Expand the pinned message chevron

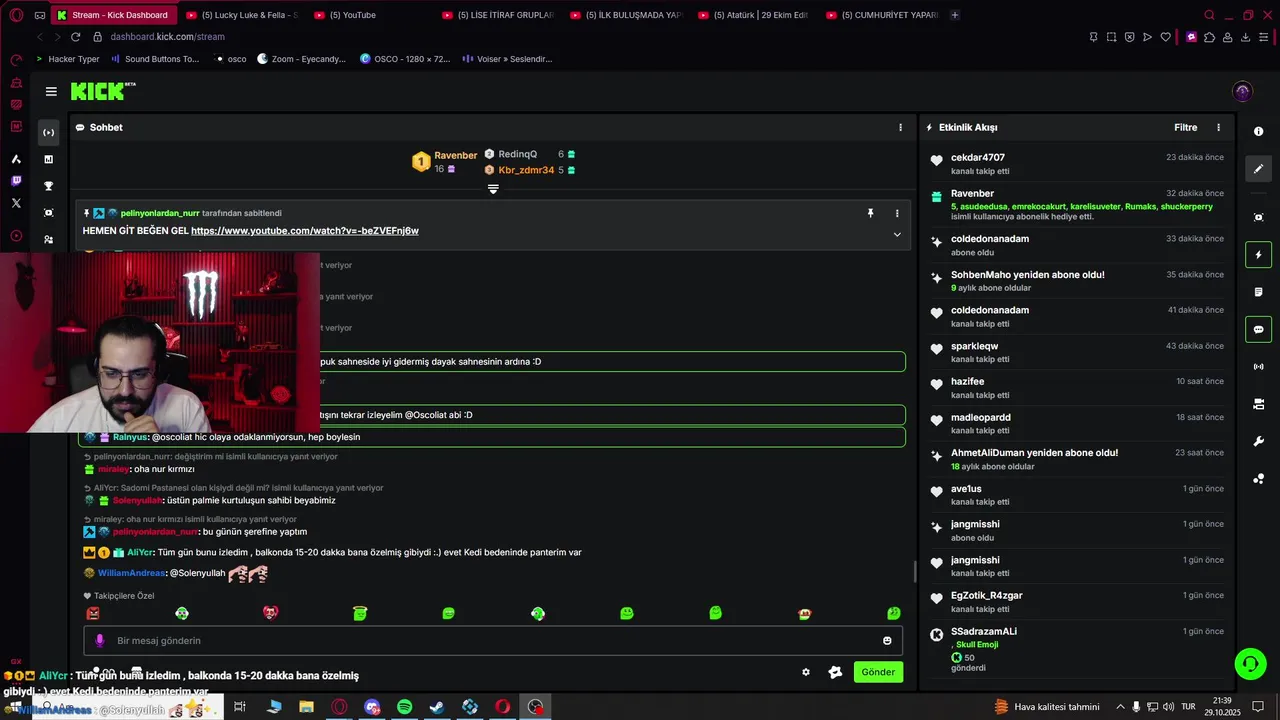pyautogui.click(x=897, y=235)
